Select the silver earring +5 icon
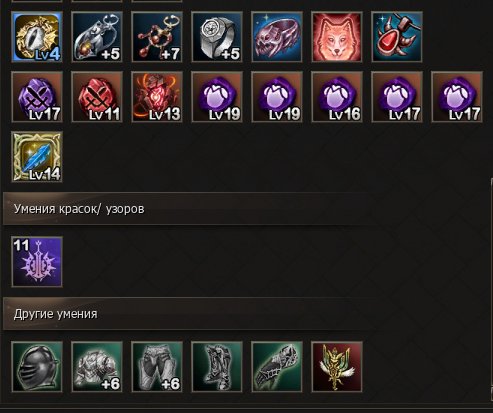 click(x=97, y=37)
